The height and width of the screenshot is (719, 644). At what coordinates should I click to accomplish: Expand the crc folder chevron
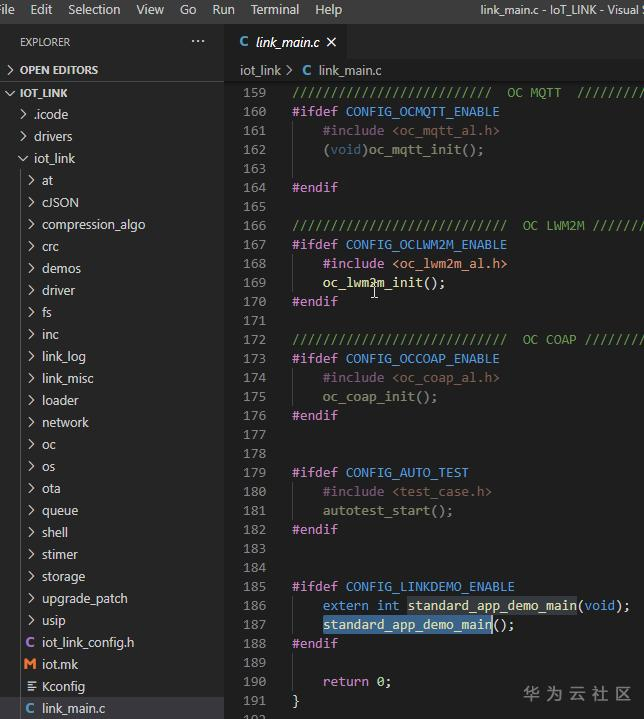[31, 246]
